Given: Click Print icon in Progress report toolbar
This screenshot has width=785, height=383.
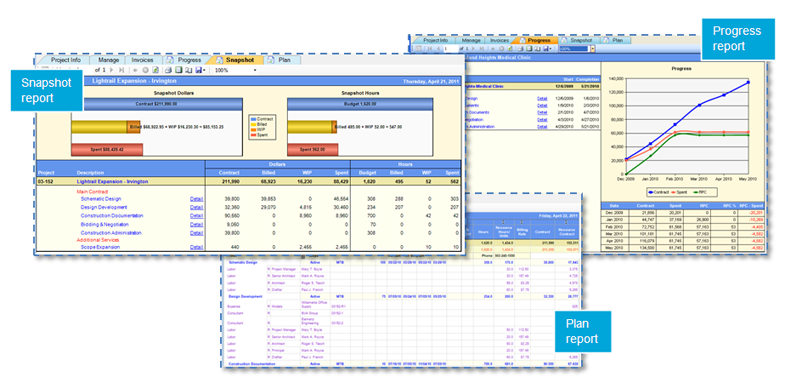Looking at the screenshot, I should point(521,49).
